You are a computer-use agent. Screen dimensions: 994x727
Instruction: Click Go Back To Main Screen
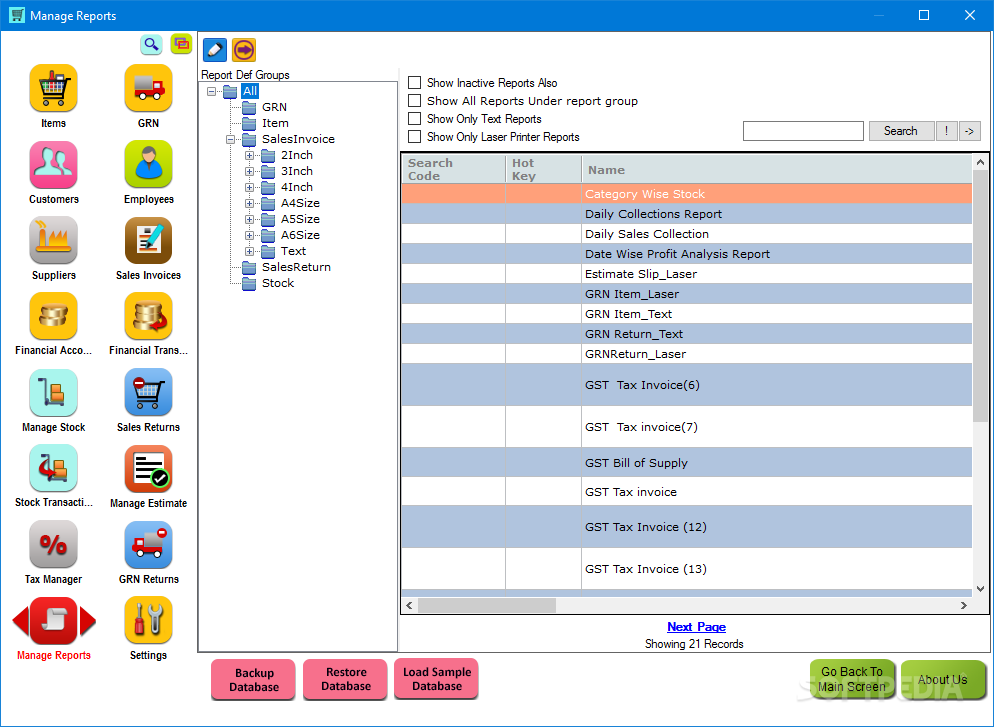click(851, 679)
